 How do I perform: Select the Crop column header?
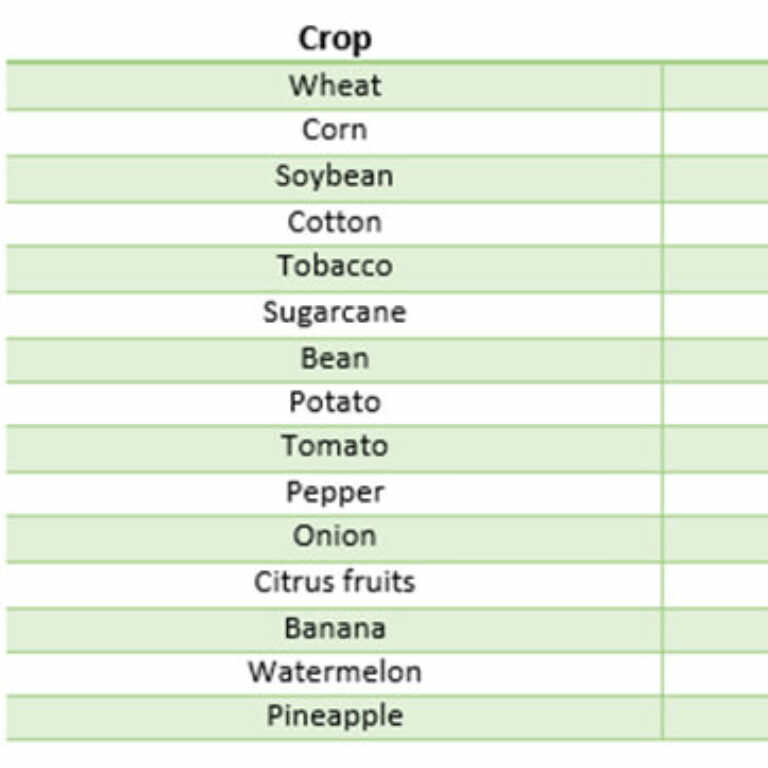tap(335, 39)
